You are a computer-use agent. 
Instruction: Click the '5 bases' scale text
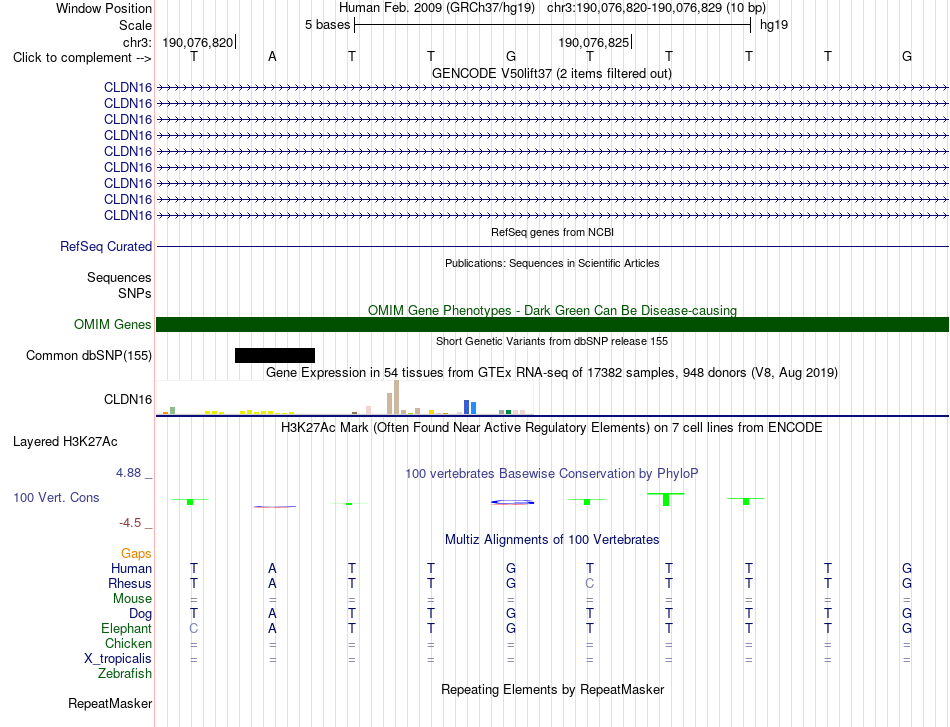(327, 25)
